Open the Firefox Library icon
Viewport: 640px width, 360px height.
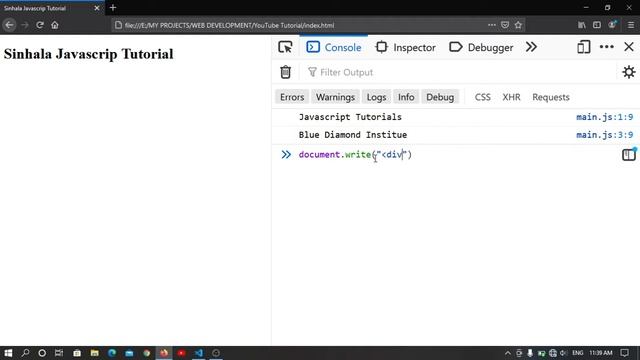point(582,25)
